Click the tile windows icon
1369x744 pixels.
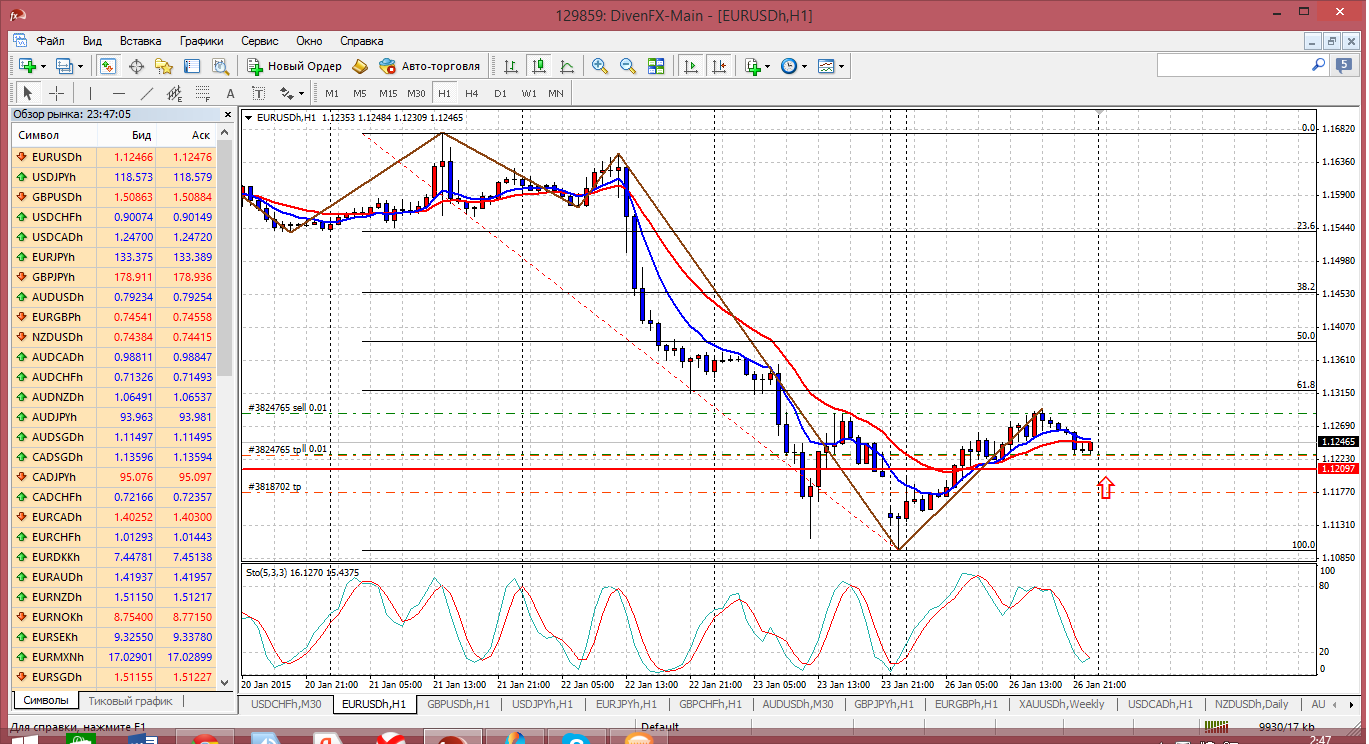(x=656, y=66)
